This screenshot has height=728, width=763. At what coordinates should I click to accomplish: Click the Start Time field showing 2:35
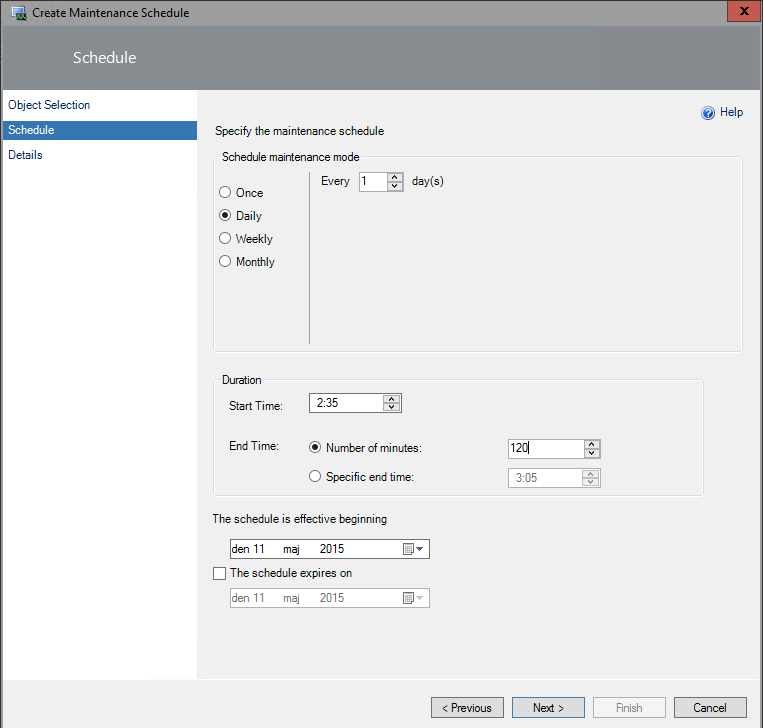coord(346,403)
